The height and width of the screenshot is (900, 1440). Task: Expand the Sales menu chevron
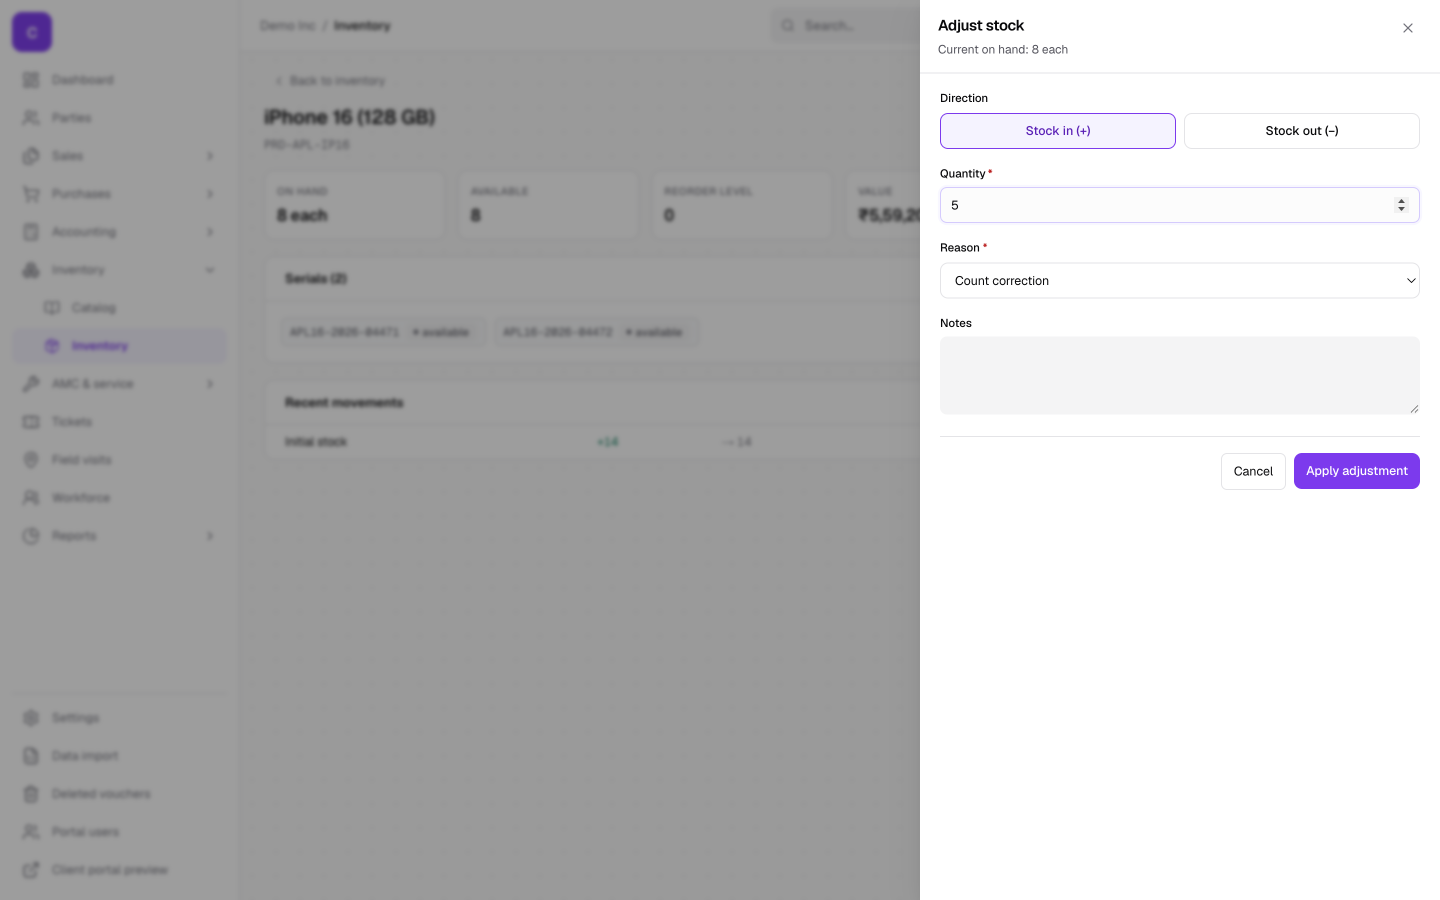coord(210,156)
